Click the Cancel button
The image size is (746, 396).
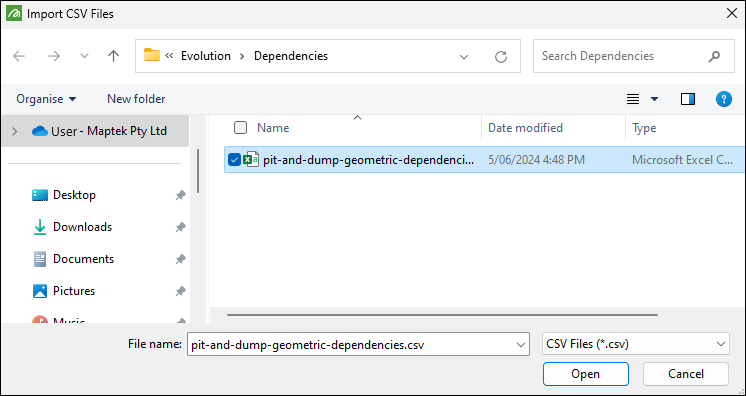pyautogui.click(x=686, y=374)
